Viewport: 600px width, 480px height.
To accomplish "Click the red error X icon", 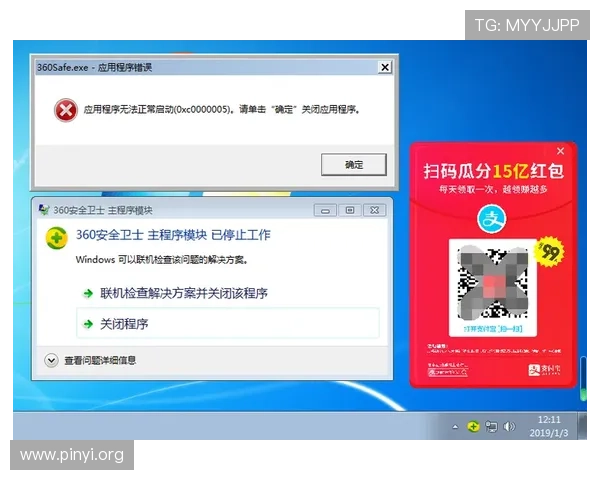I will (x=66, y=110).
